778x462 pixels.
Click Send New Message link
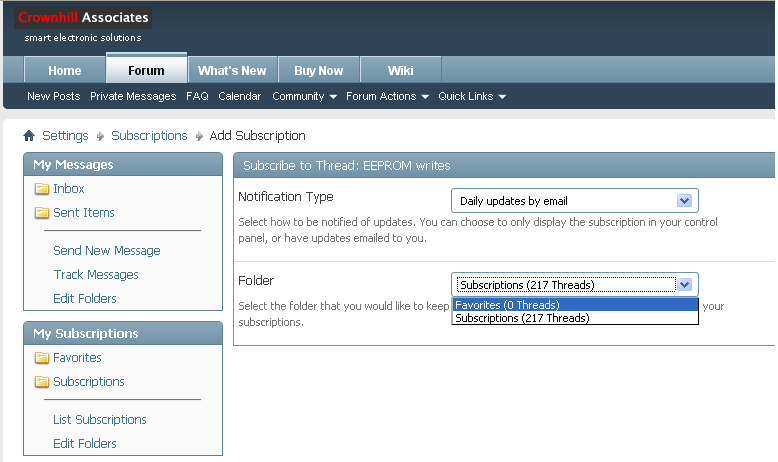pyautogui.click(x=107, y=251)
